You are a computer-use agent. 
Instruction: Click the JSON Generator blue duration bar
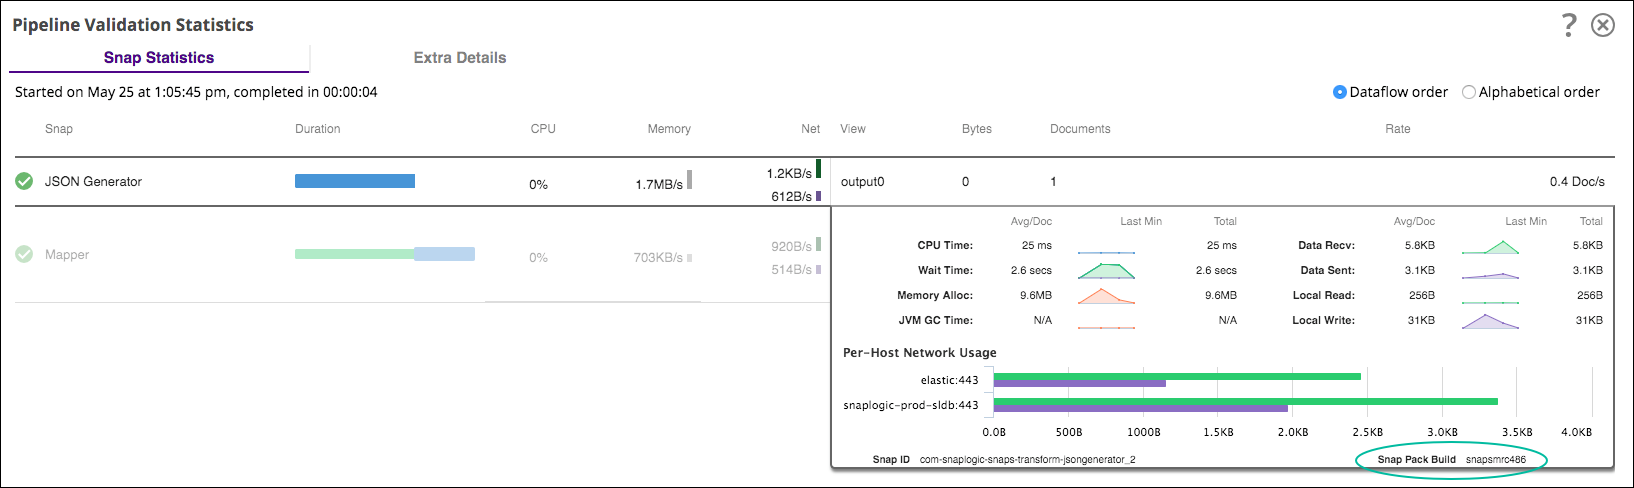click(354, 181)
